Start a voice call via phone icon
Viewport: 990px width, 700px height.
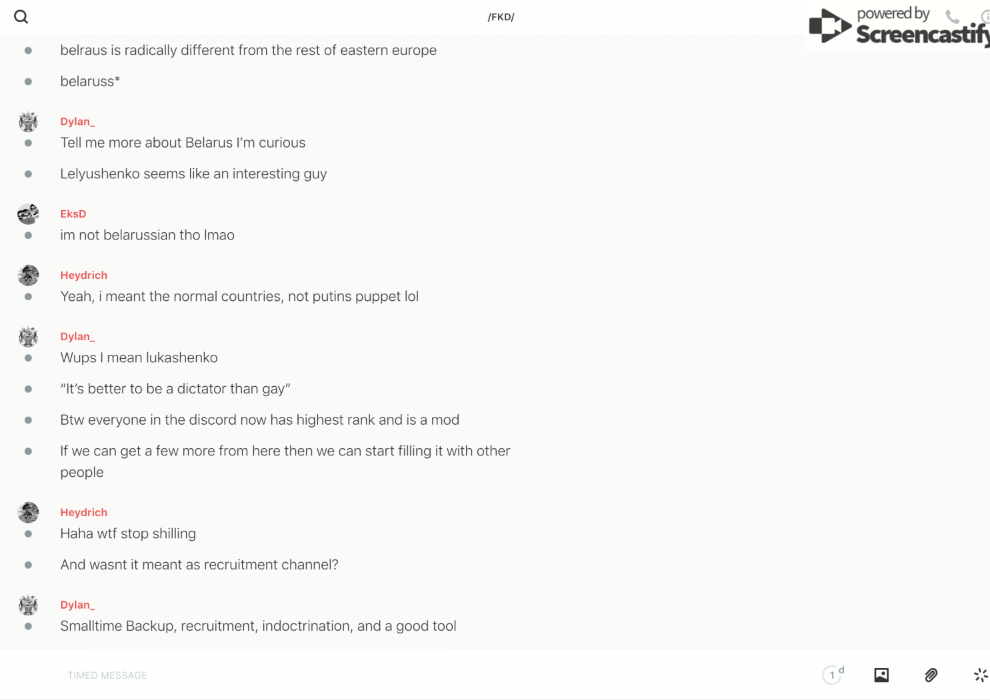pyautogui.click(x=952, y=17)
